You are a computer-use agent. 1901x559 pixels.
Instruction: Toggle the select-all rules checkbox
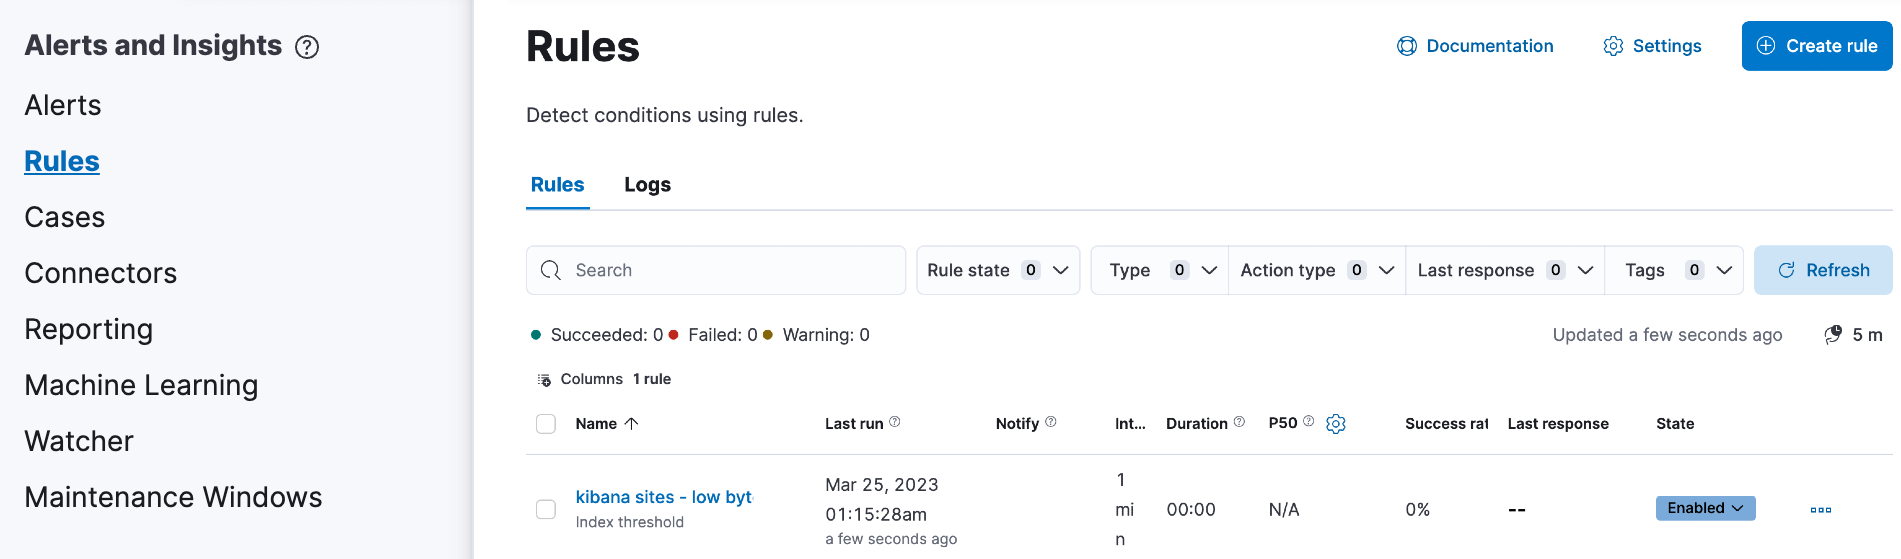546,424
